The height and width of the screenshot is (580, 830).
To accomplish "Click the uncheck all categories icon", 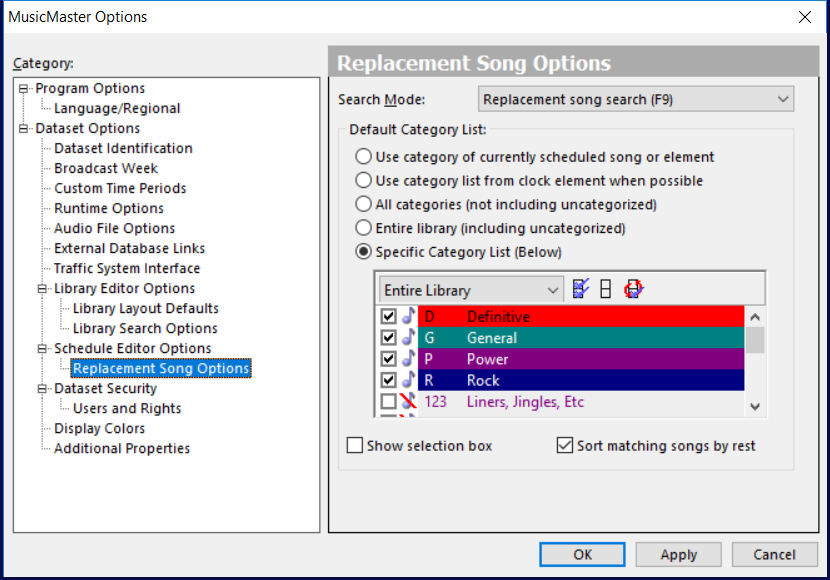I will point(605,290).
